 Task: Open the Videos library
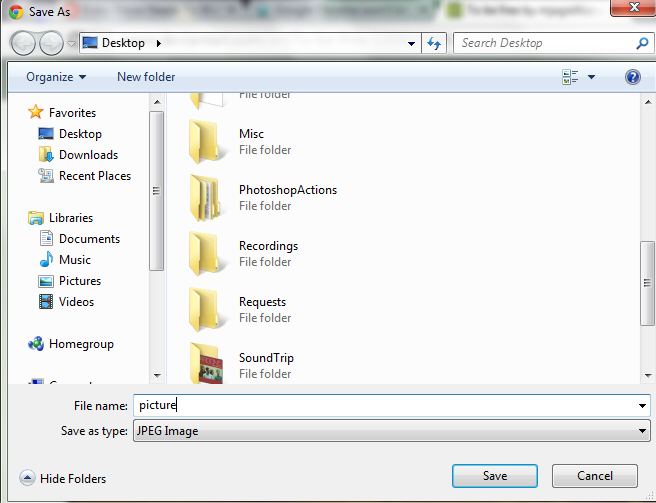click(x=77, y=302)
